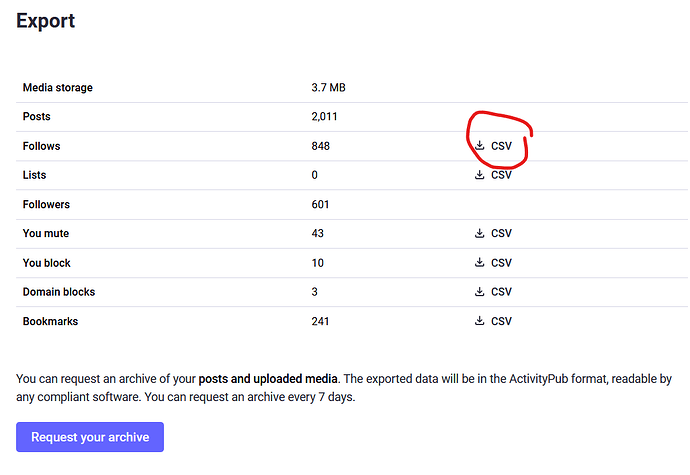The height and width of the screenshot is (475, 690).
Task: Click the Lists row label
Action: tap(35, 175)
